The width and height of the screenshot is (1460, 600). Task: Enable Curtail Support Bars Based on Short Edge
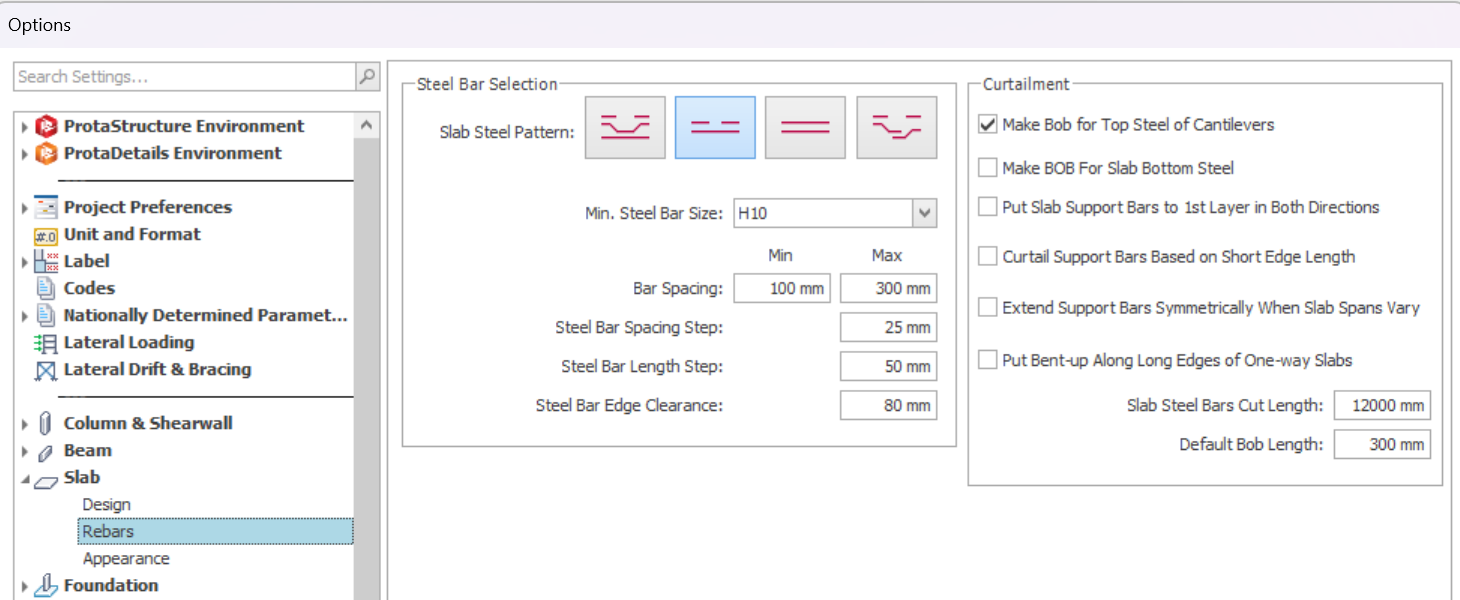pyautogui.click(x=988, y=257)
